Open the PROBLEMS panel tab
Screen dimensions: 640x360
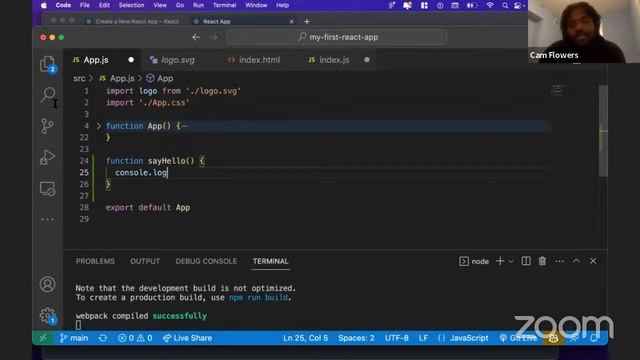(95, 261)
